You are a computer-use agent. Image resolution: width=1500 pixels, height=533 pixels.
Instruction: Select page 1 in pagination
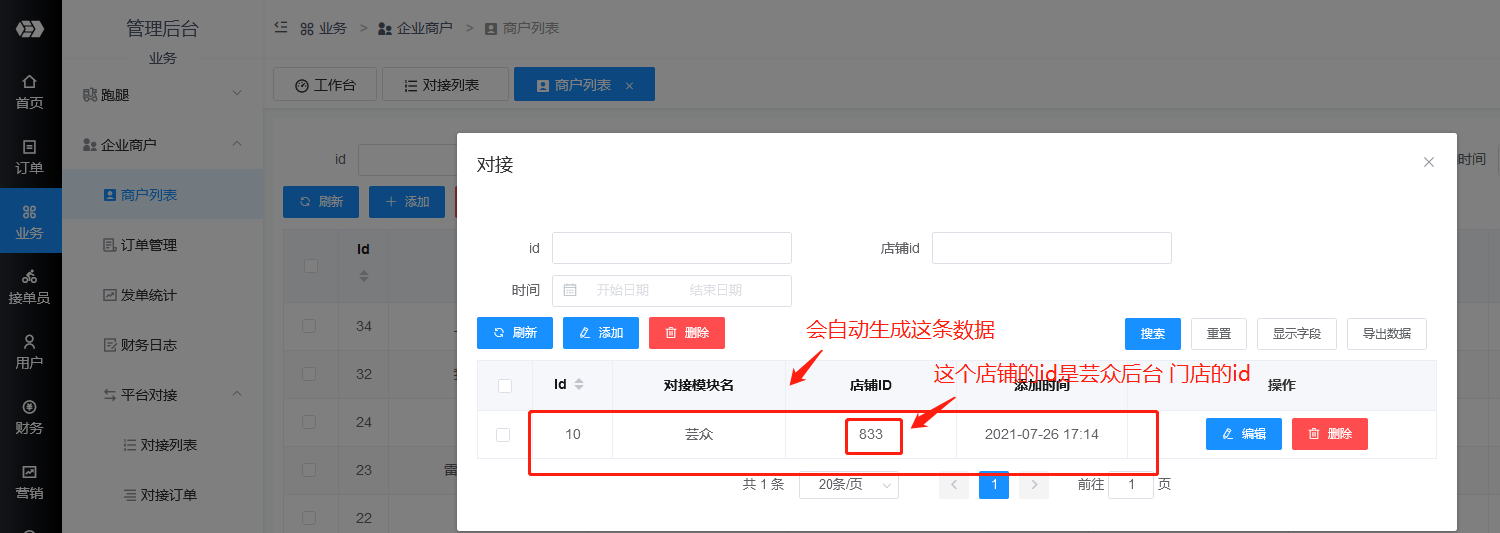pos(994,485)
